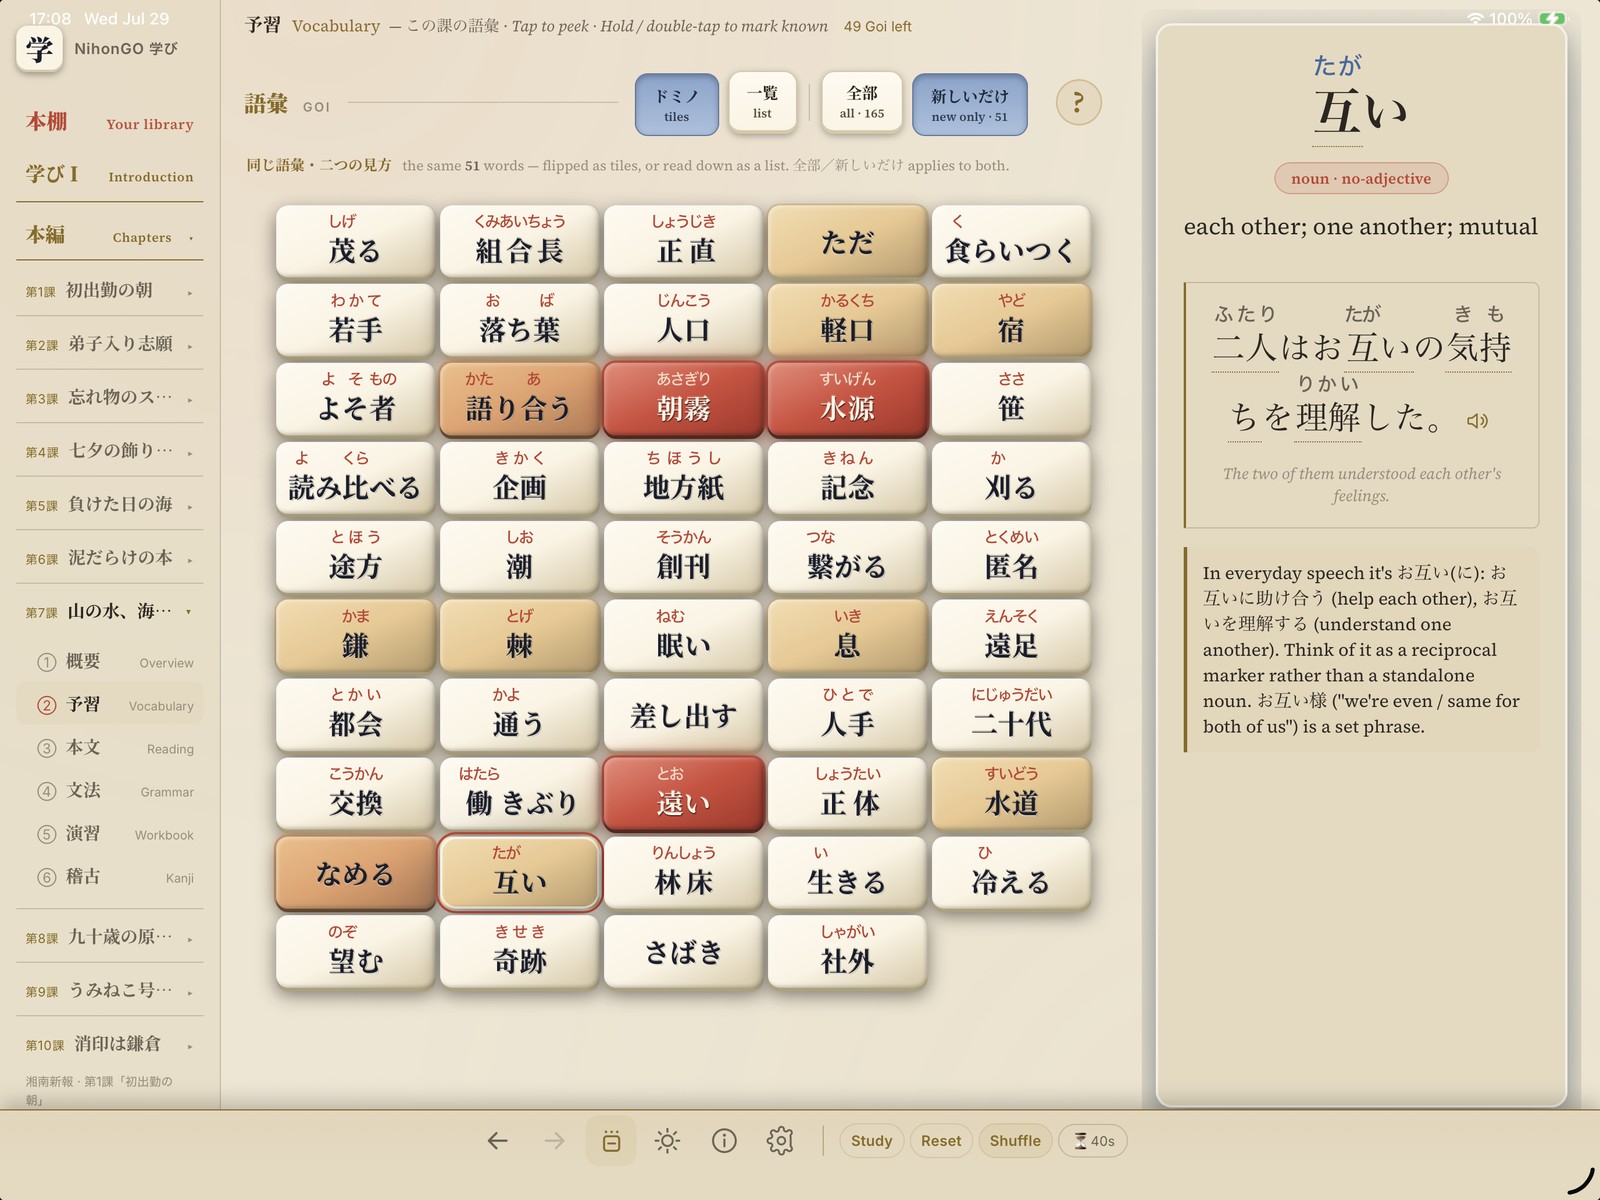Tap the 奇跡 tile

[519, 952]
